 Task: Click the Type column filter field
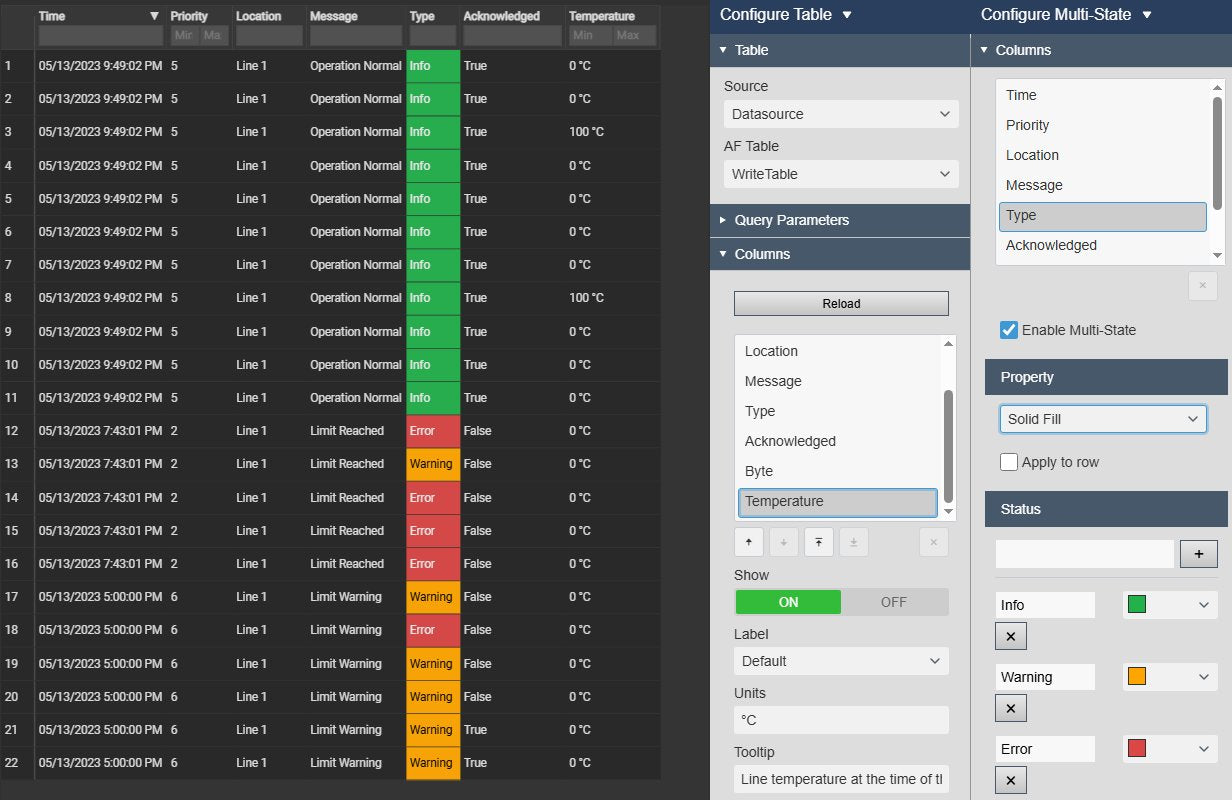click(433, 36)
